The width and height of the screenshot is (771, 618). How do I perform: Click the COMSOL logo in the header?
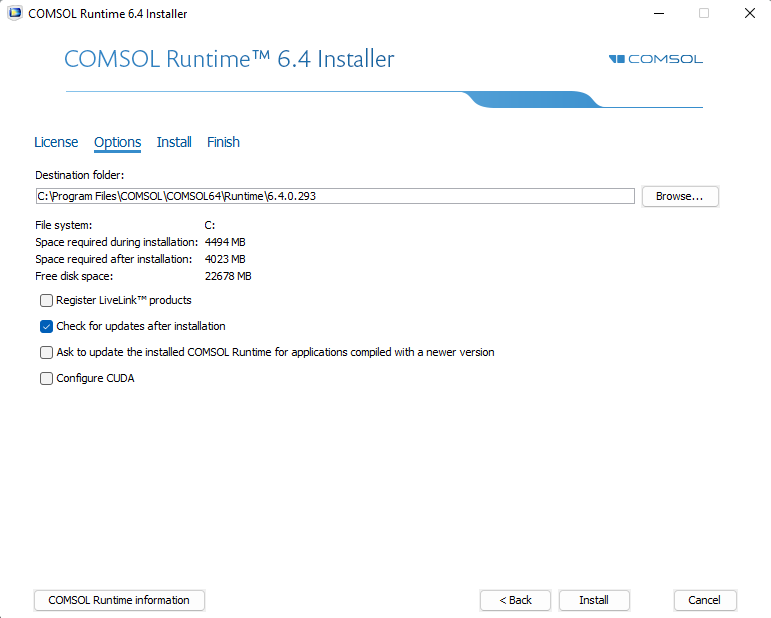click(x=655, y=59)
